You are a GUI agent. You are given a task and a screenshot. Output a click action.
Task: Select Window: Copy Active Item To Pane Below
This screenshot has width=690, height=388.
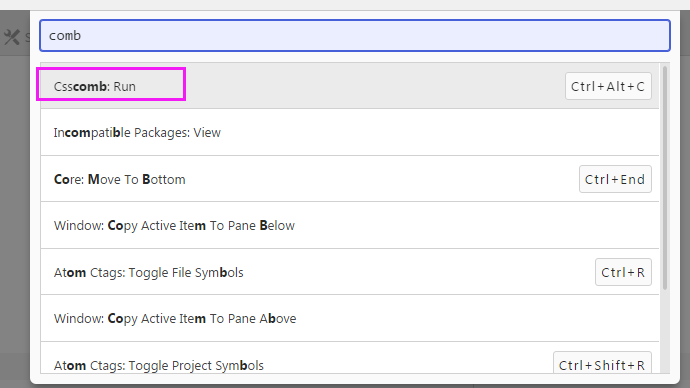(x=350, y=225)
